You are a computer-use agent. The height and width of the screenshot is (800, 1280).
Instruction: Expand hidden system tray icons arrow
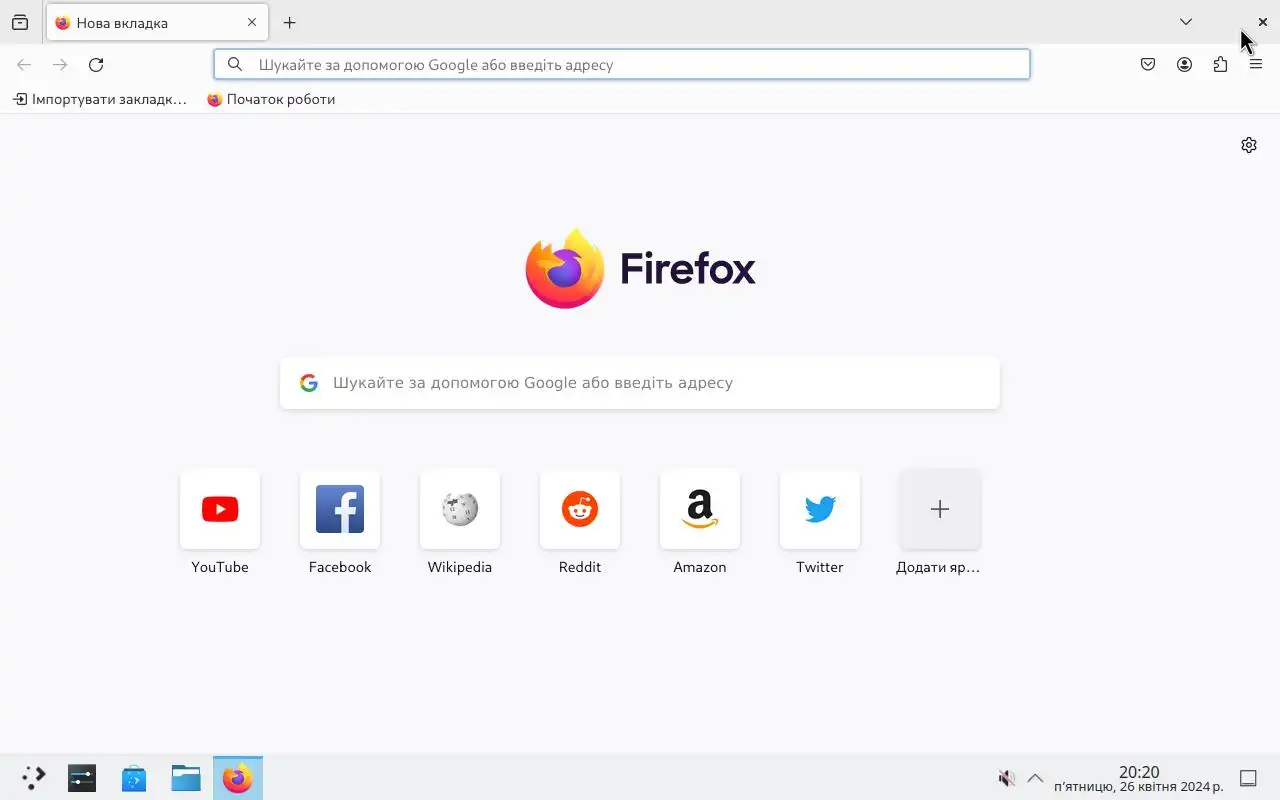(x=1035, y=778)
